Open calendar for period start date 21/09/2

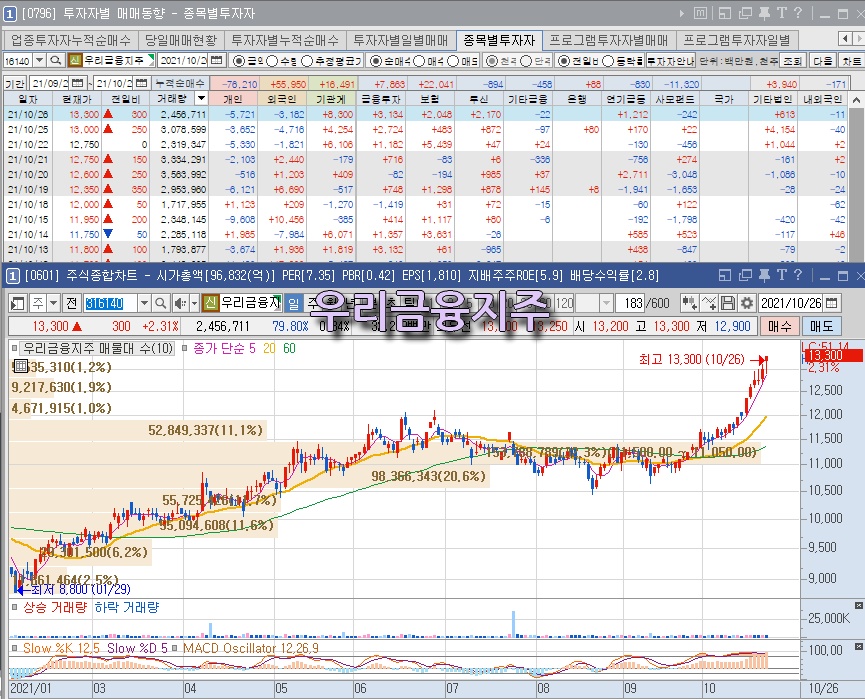click(x=78, y=83)
